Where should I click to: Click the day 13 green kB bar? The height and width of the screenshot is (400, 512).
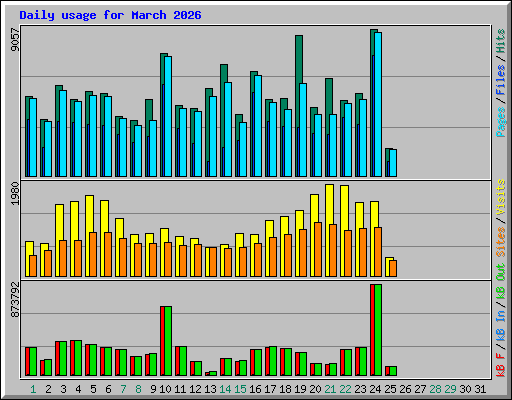(x=213, y=373)
